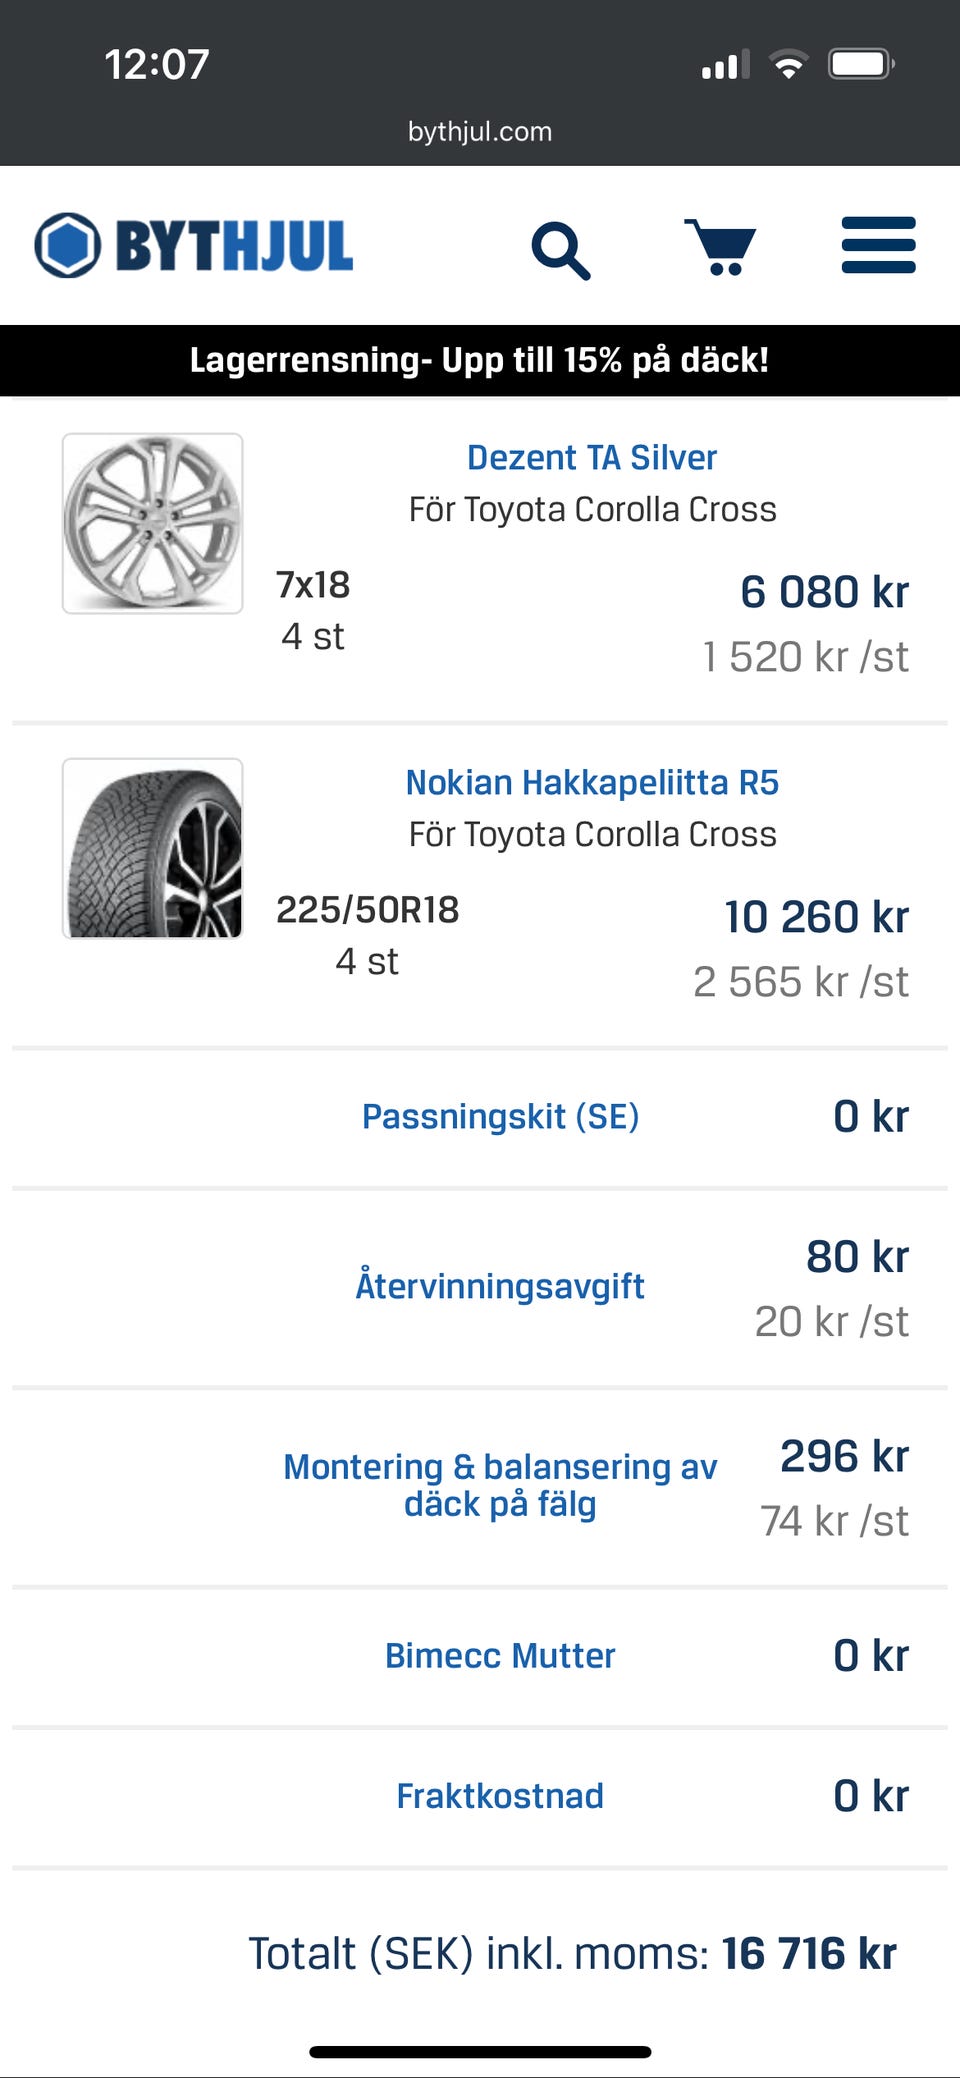
Task: Tap the cellular signal bars icon
Action: click(725, 66)
